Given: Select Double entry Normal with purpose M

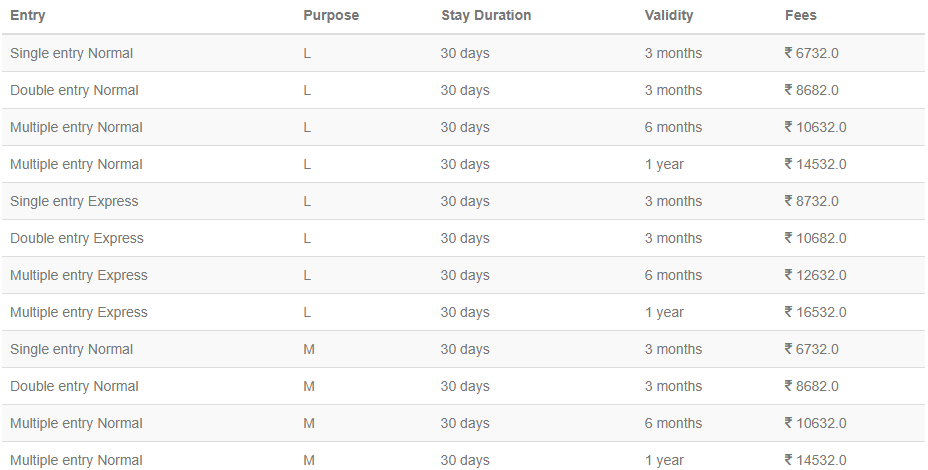Looking at the screenshot, I should [463, 387].
